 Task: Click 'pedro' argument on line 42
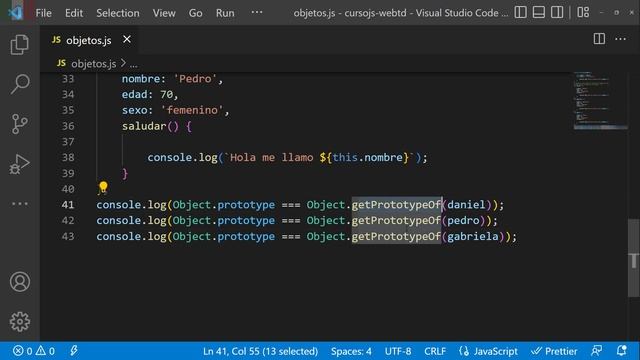tap(463, 220)
